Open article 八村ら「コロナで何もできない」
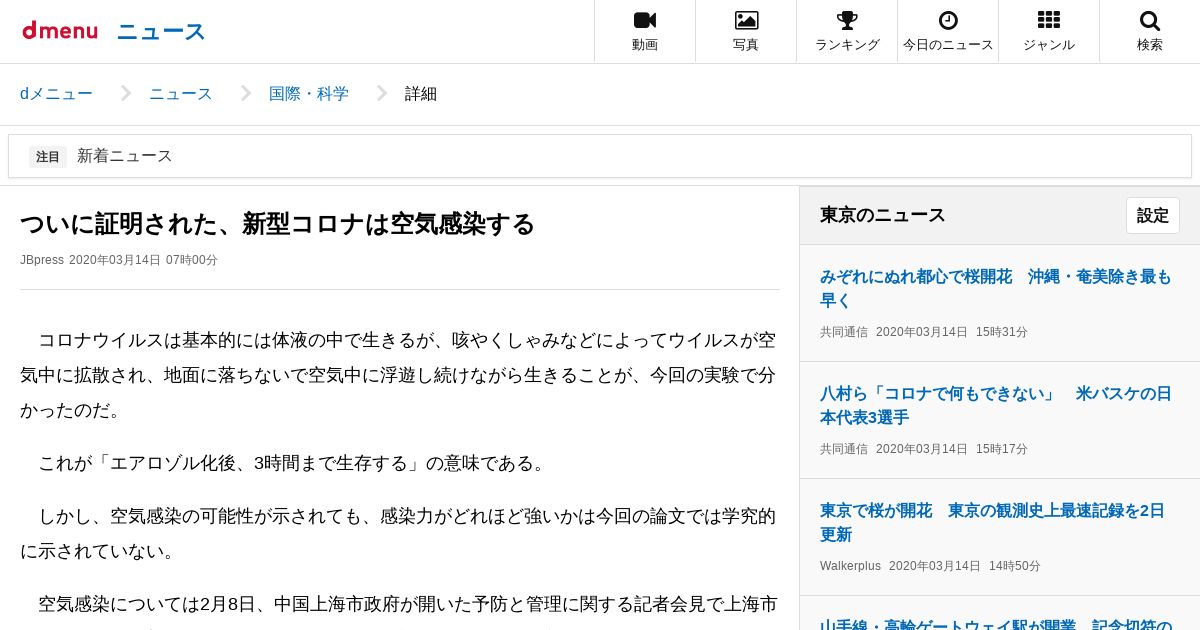Viewport: 1200px width, 630px height. click(996, 405)
